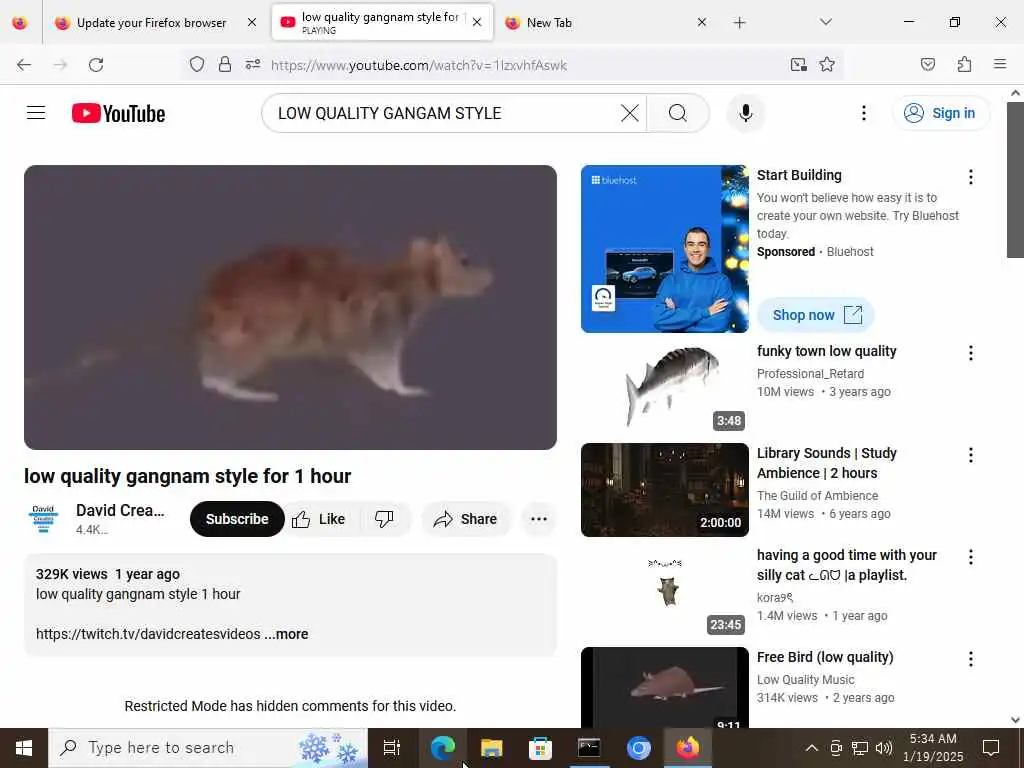Show site security info via the padlock icon

coord(225,64)
